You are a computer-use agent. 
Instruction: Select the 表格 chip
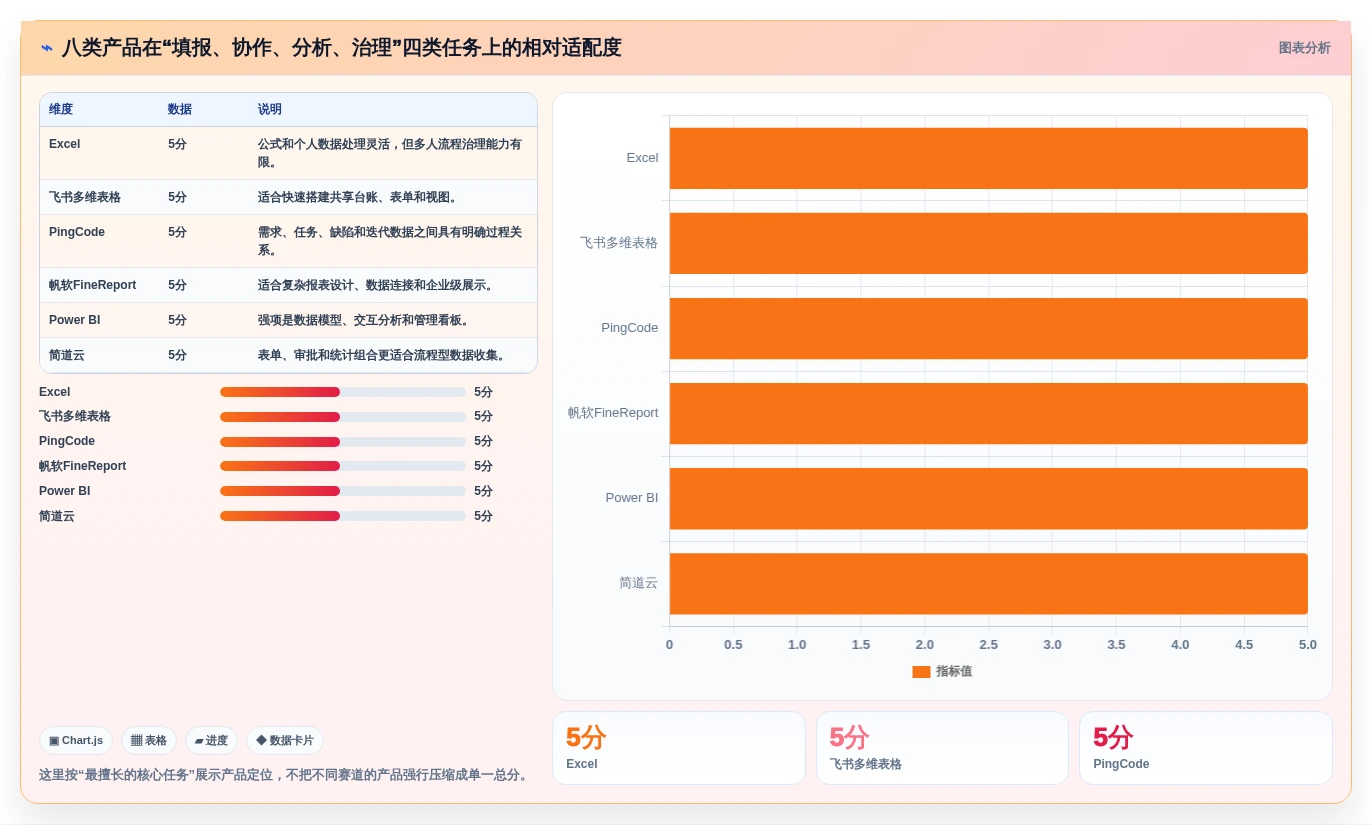pos(149,741)
